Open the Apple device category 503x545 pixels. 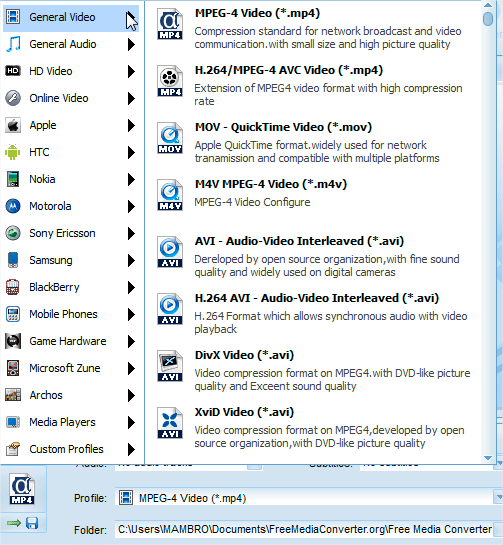click(71, 125)
